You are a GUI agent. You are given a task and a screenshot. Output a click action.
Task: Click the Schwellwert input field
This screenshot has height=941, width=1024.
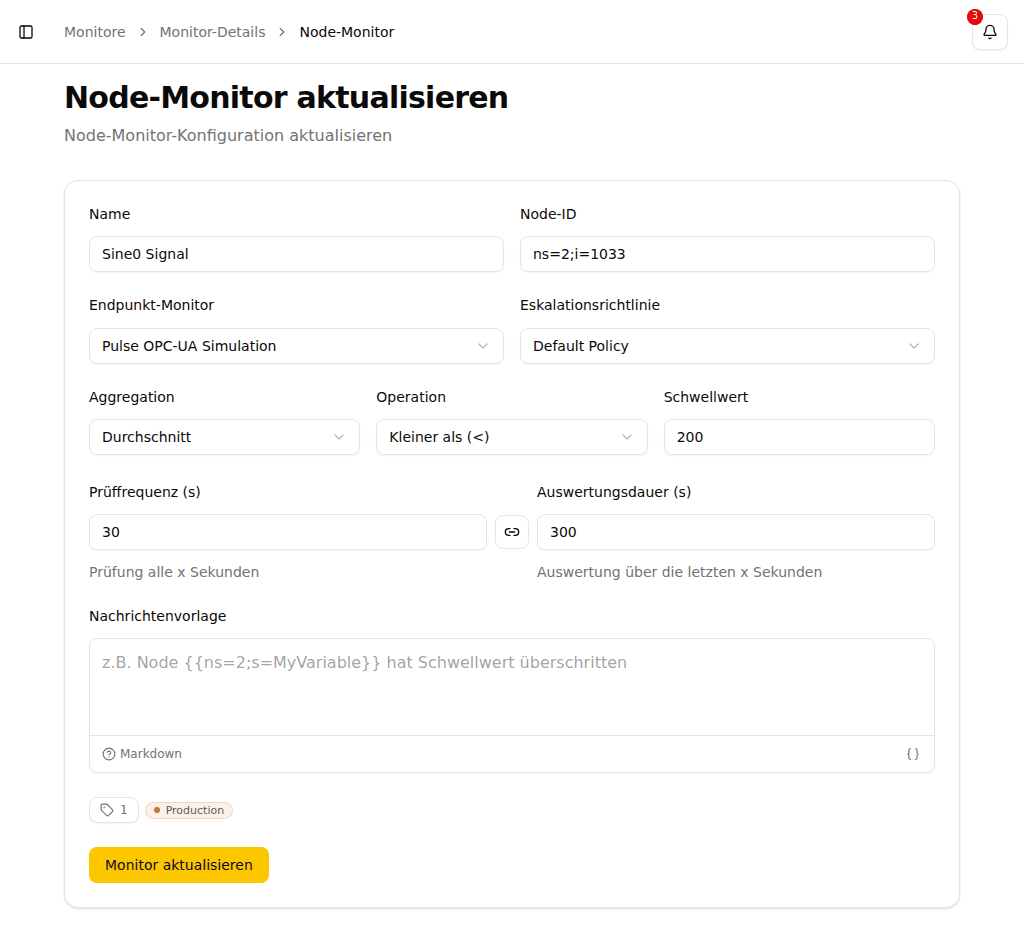coord(799,438)
